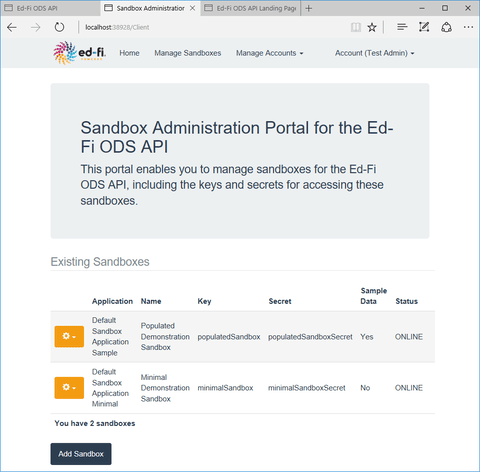Image resolution: width=480 pixels, height=472 pixels.
Task: Select the populatedSandbox key text
Action: click(x=229, y=337)
